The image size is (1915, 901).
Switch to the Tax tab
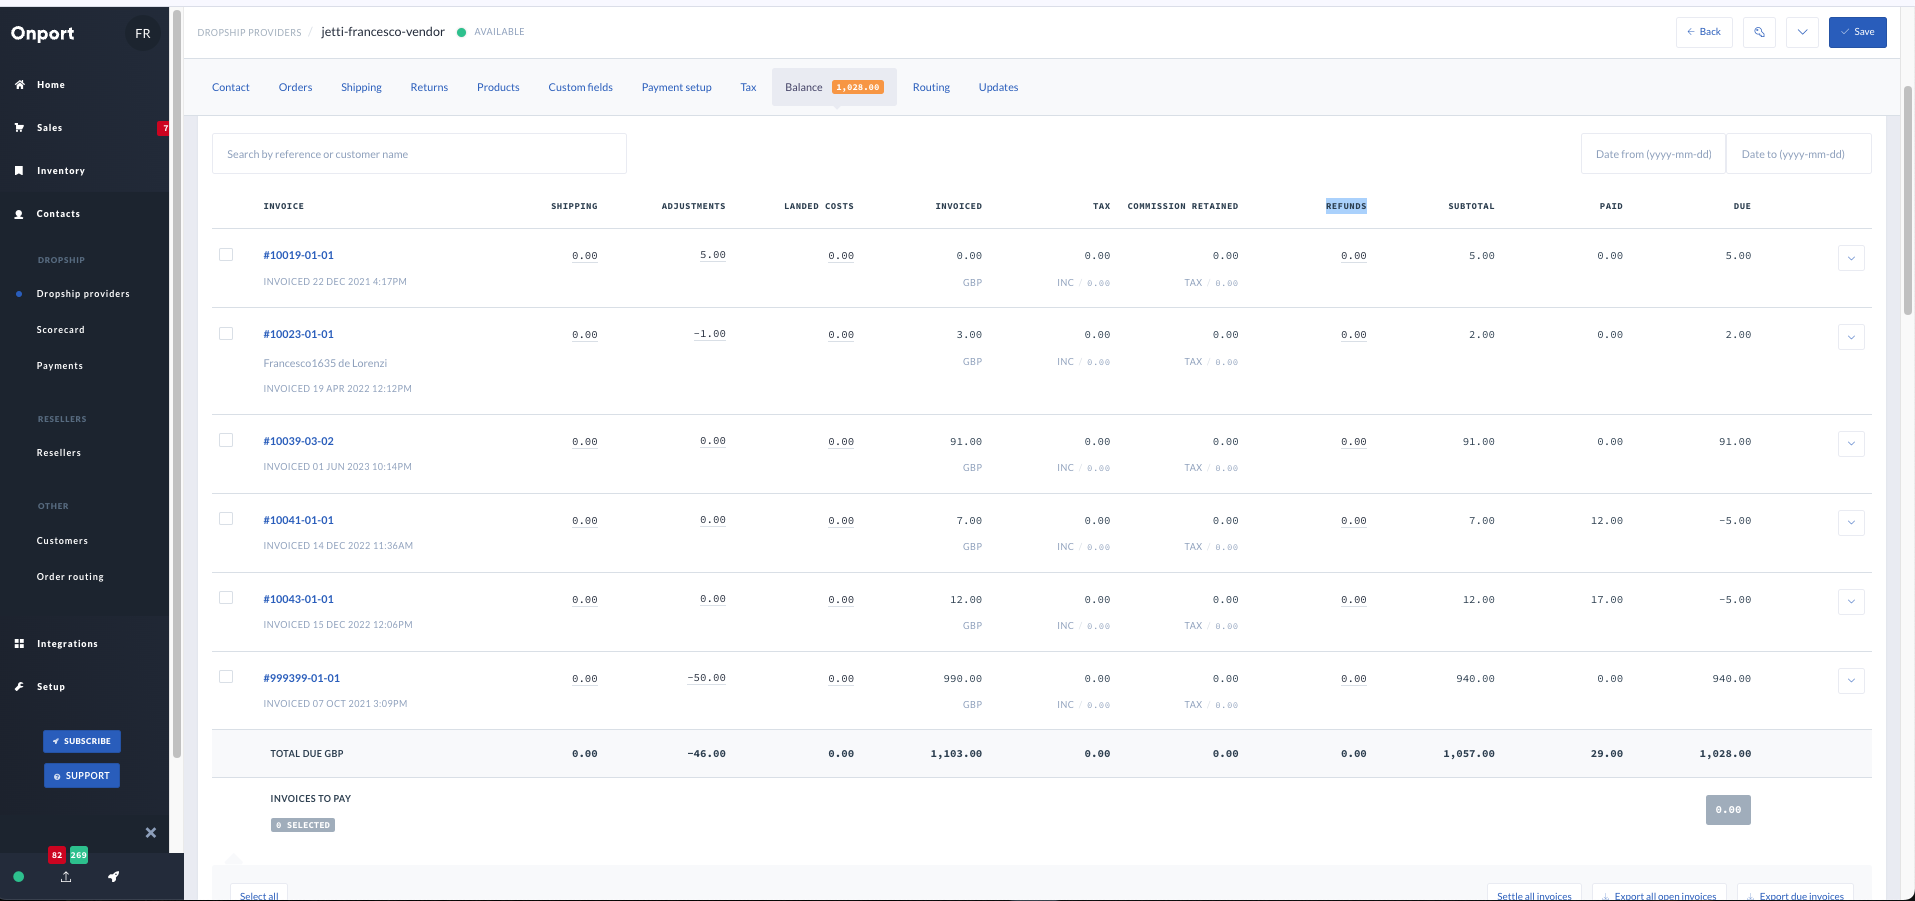tap(748, 87)
